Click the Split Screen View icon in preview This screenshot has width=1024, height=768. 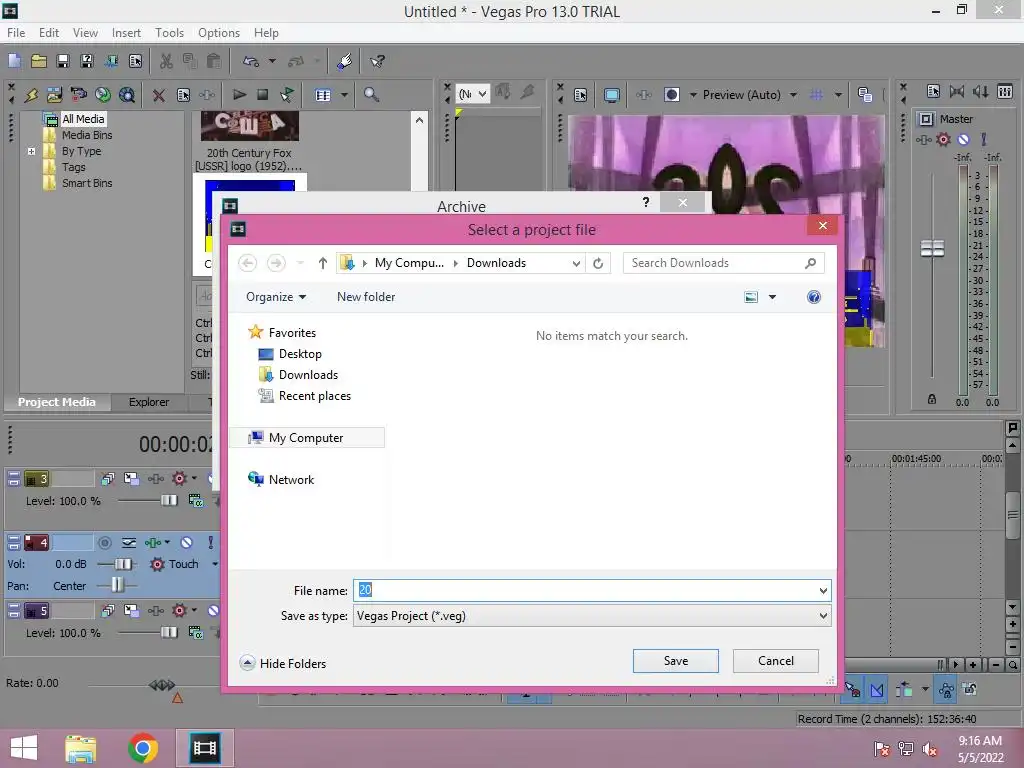click(x=672, y=95)
